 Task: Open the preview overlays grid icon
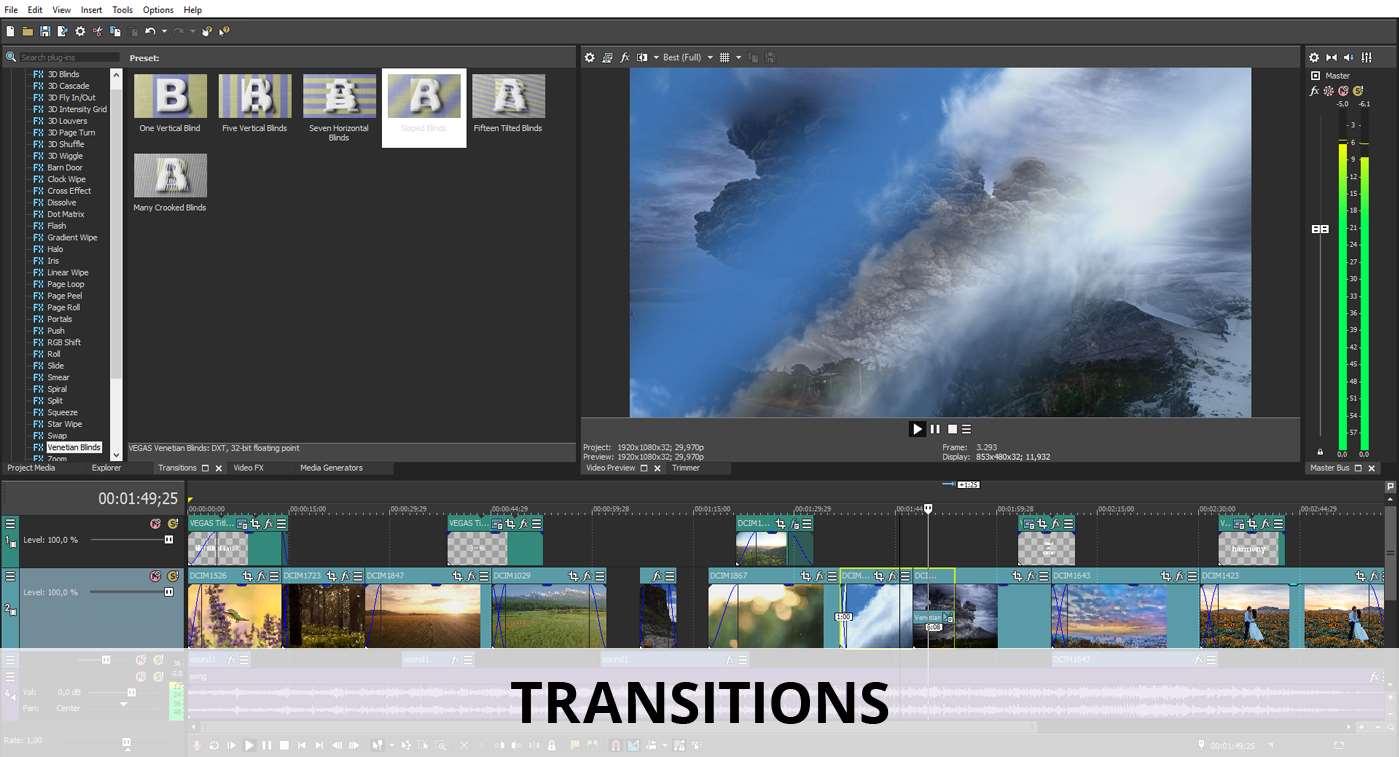pyautogui.click(x=724, y=58)
